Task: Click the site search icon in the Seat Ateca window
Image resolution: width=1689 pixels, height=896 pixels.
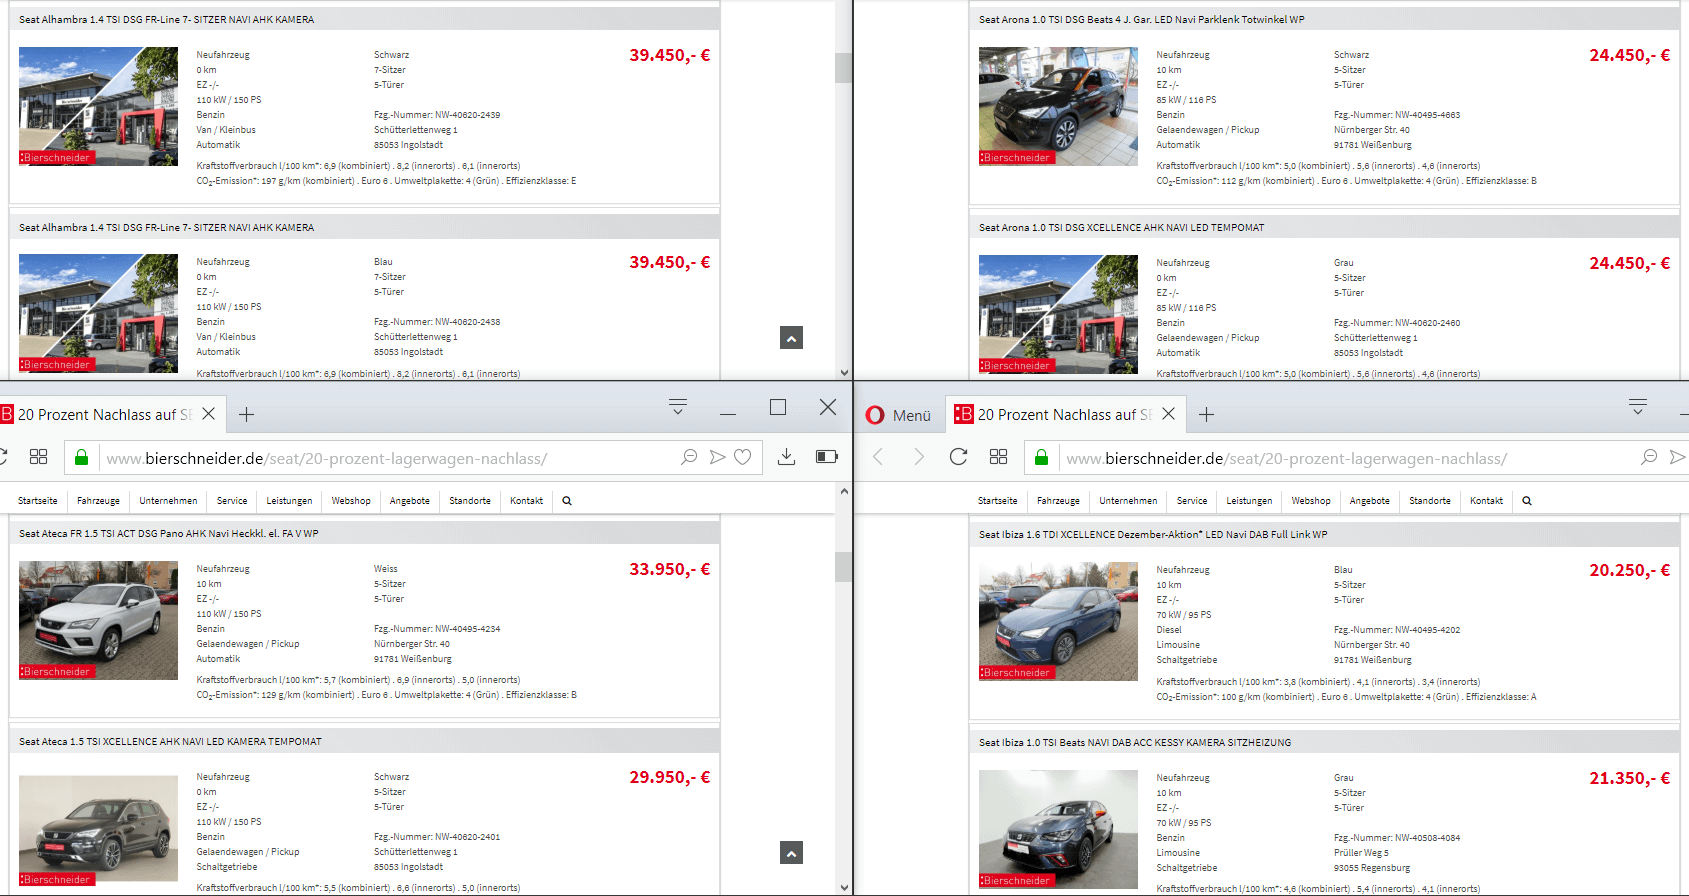Action: click(567, 501)
